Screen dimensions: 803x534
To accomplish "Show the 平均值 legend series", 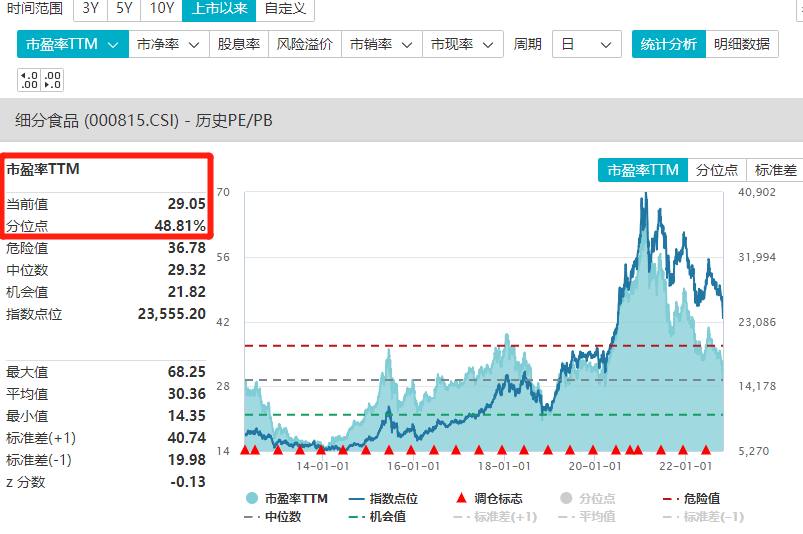I will click(566, 516).
